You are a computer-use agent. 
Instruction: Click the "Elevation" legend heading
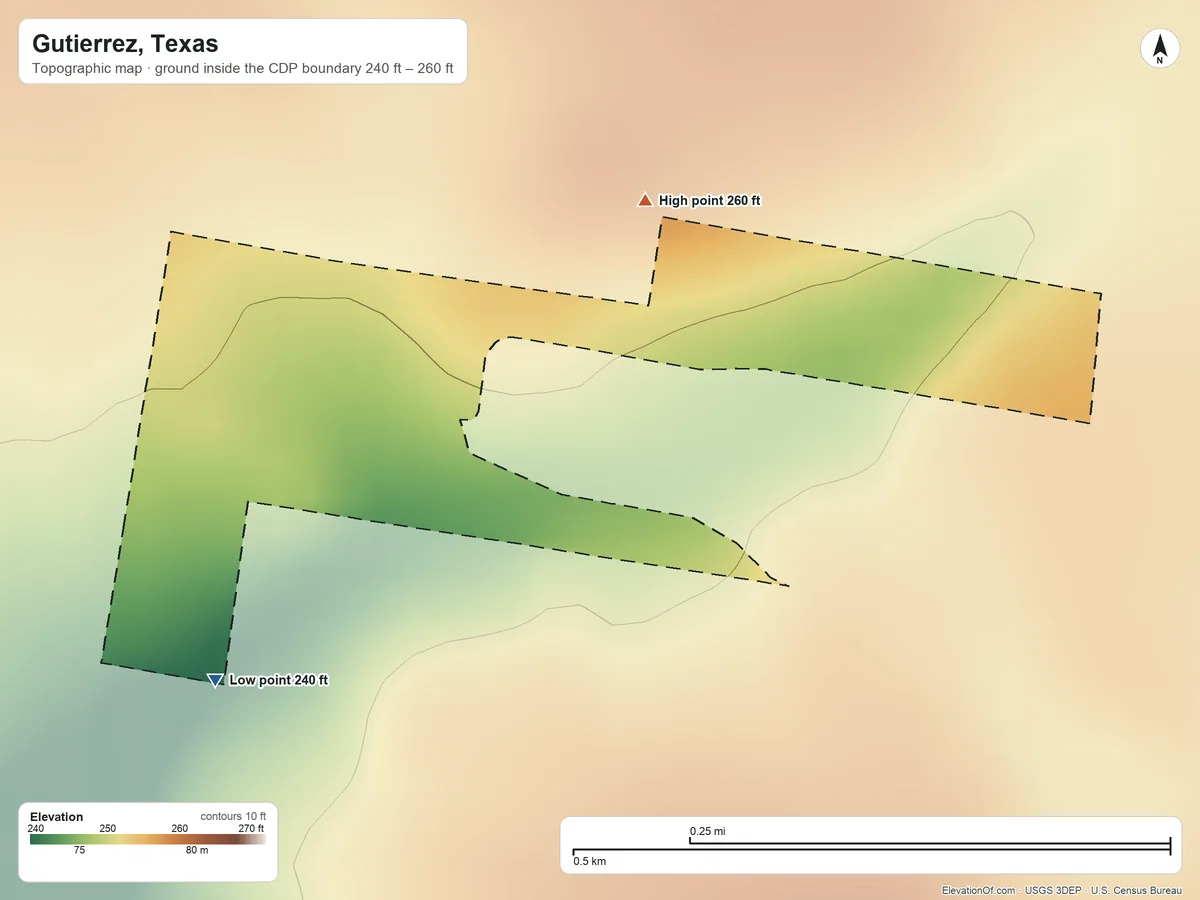pyautogui.click(x=57, y=817)
